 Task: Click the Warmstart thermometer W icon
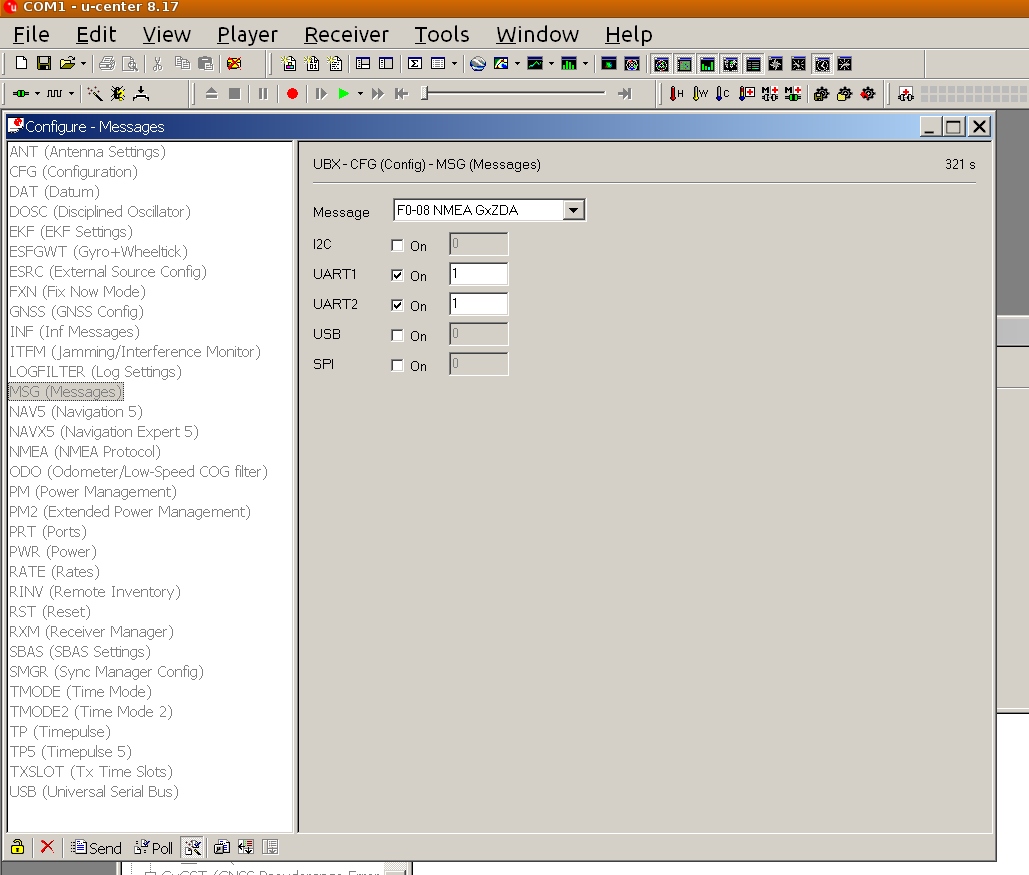click(700, 94)
